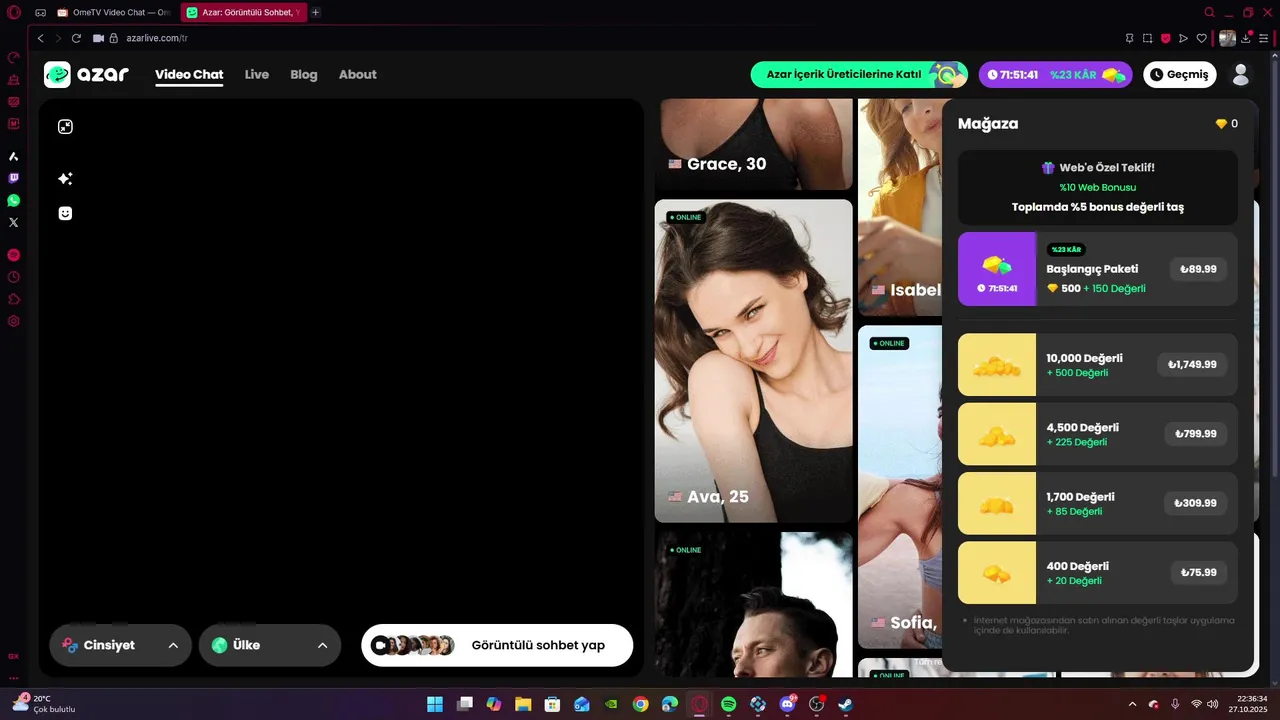Click the browser search magnifier icon
The height and width of the screenshot is (720, 1280).
[1209, 13]
